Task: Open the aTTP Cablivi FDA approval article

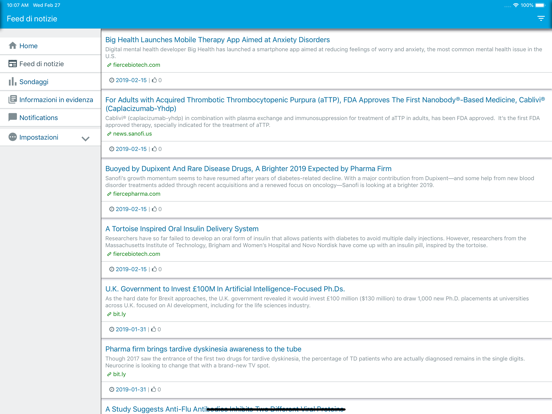Action: (325, 104)
